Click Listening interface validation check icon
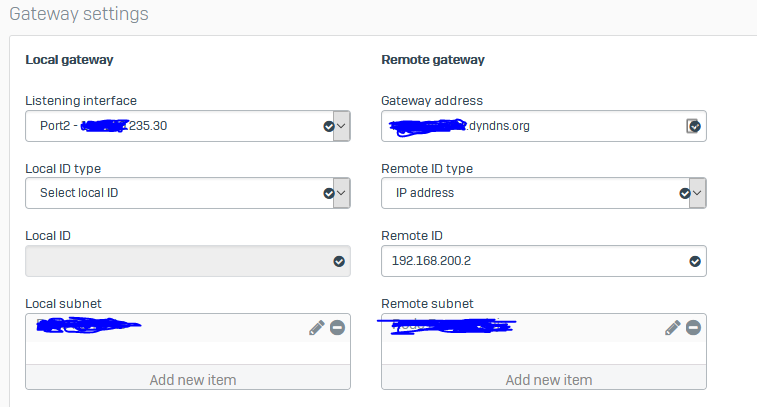The width and height of the screenshot is (757, 407). 328,126
